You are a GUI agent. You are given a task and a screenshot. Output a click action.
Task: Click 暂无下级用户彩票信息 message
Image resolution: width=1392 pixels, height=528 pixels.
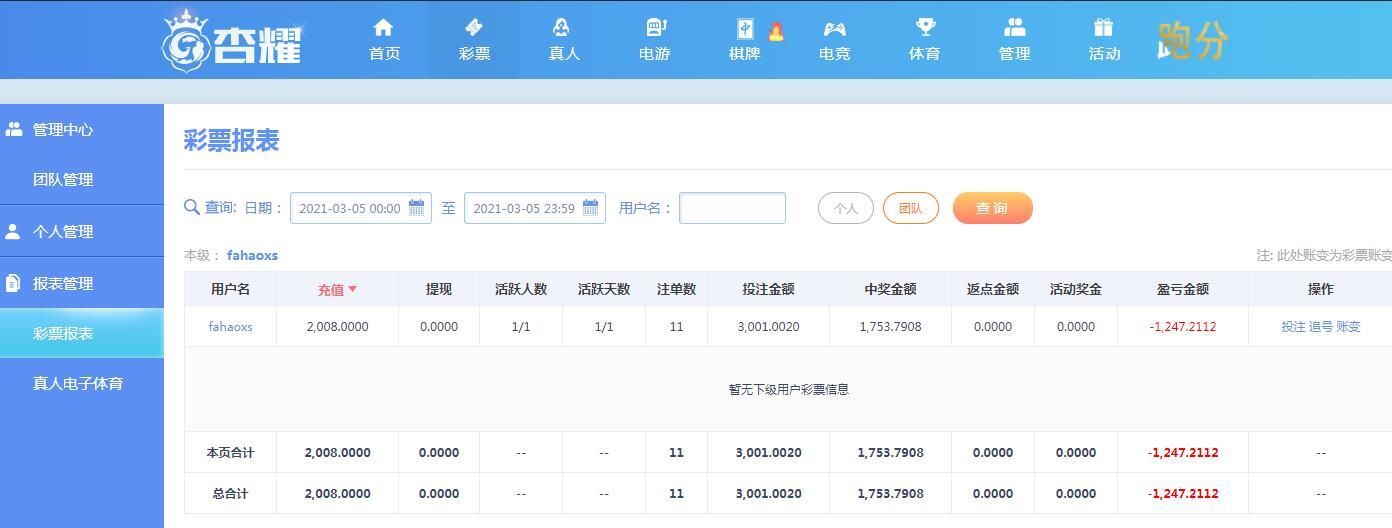[x=788, y=389]
